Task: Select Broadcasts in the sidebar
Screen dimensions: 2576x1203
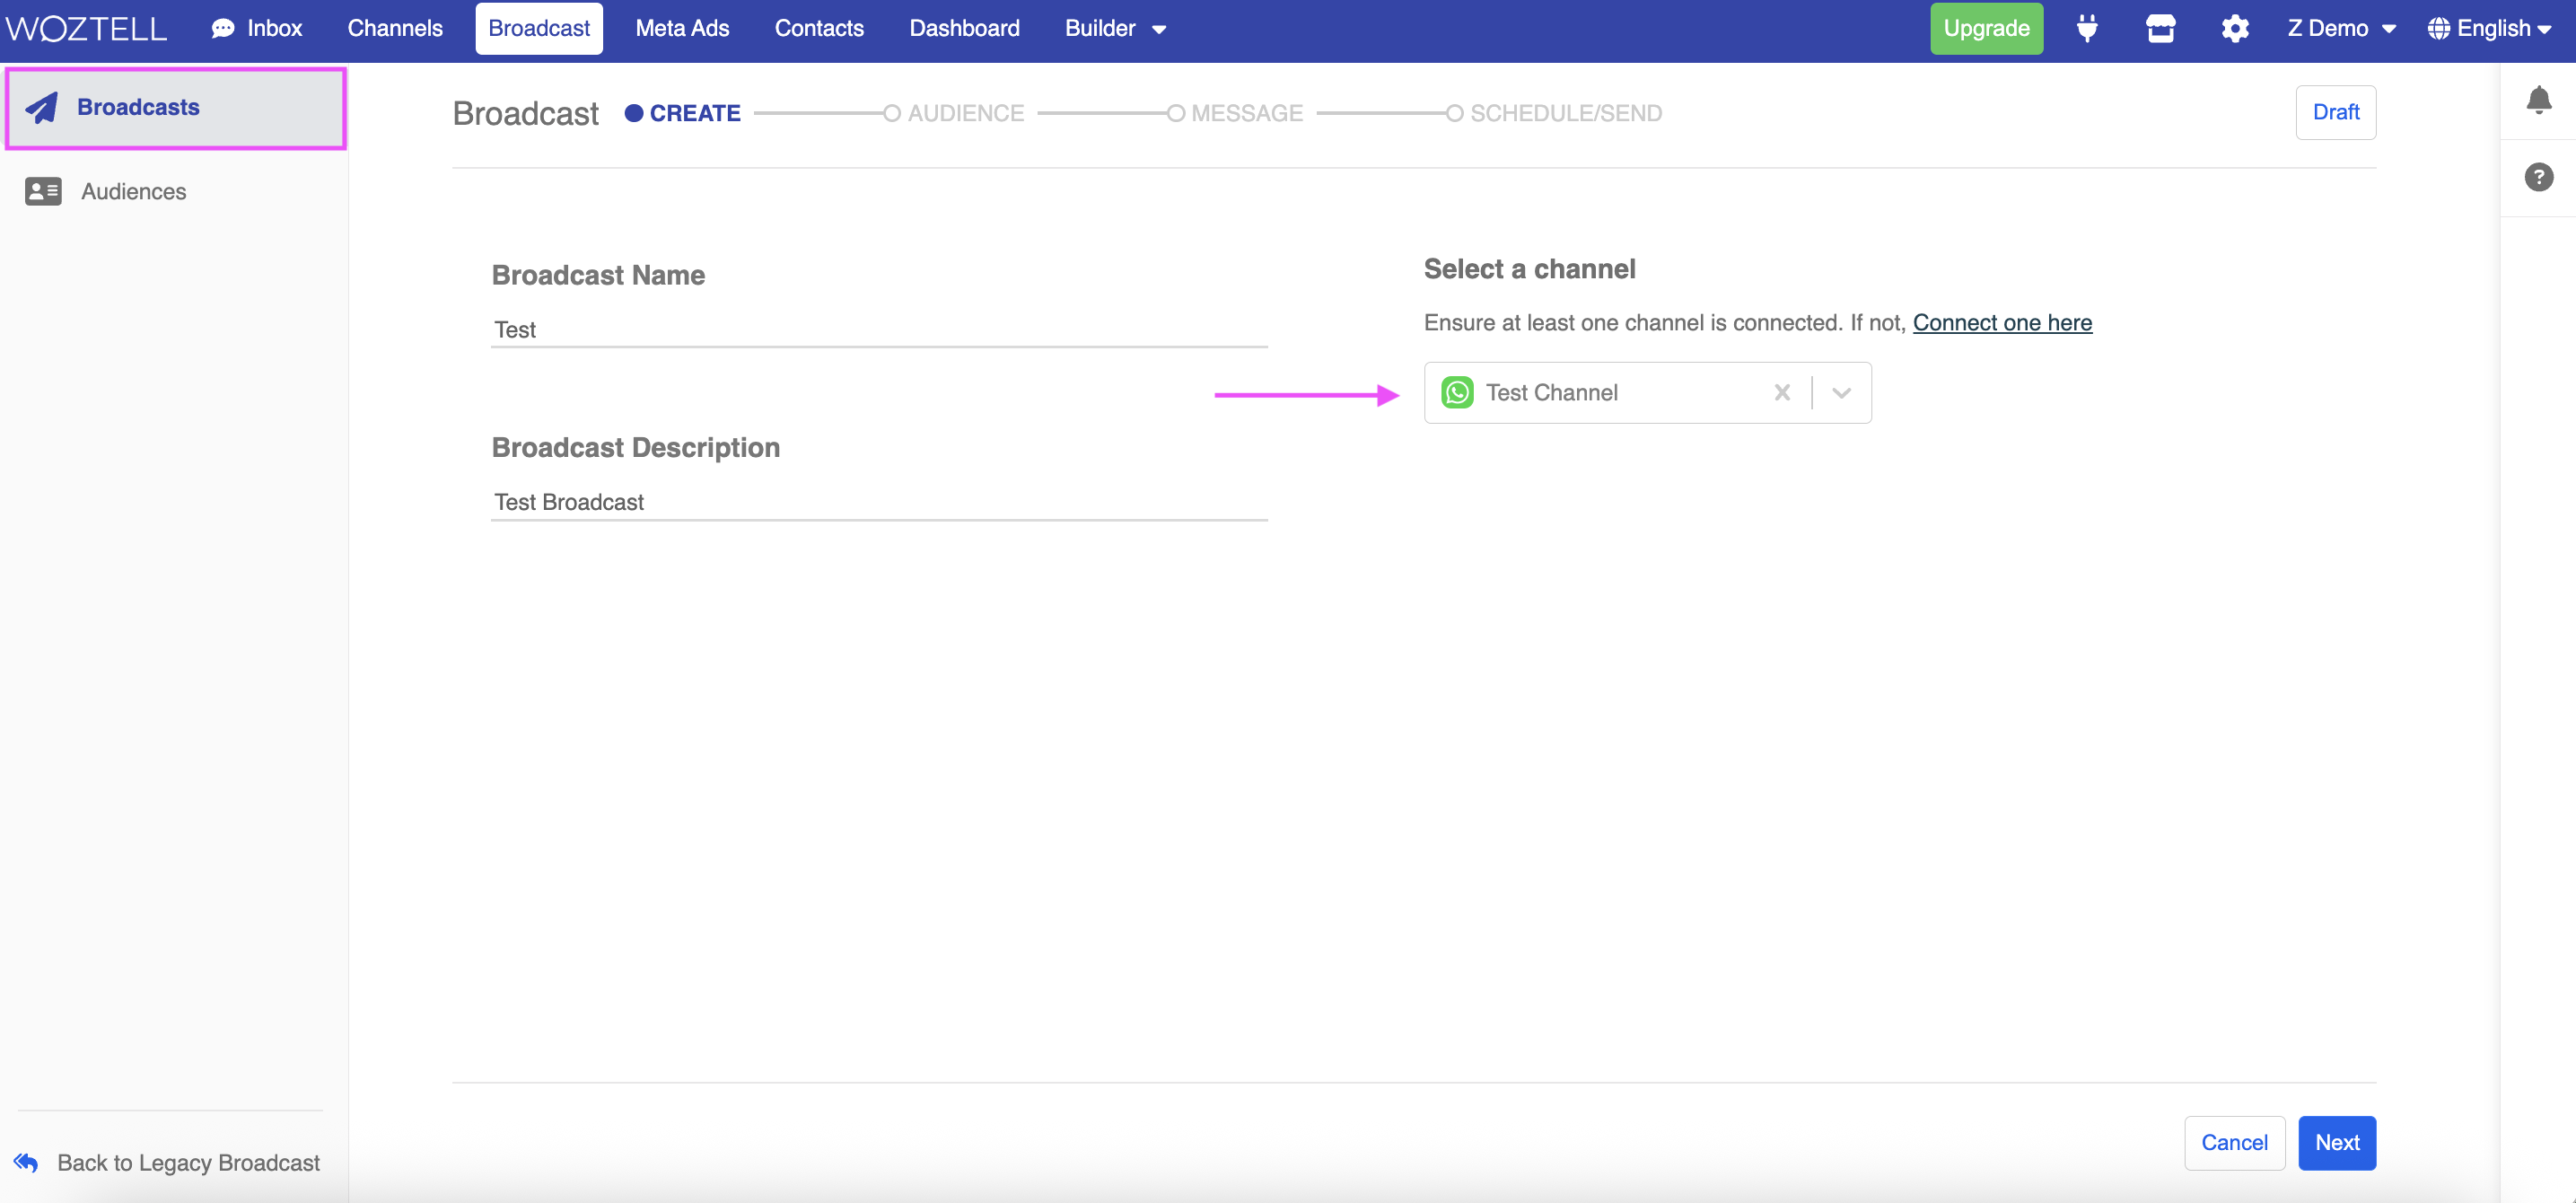Action: tap(176, 108)
